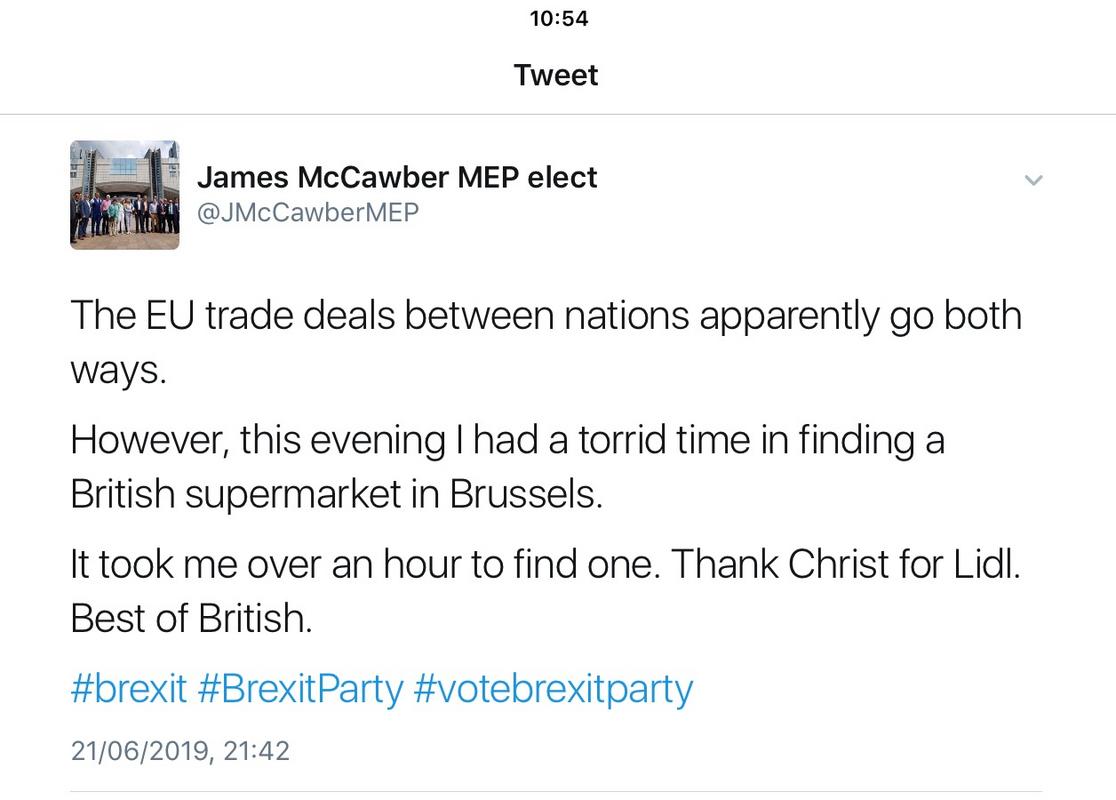
Task: Click the "Best of British." line
Action: (192, 619)
